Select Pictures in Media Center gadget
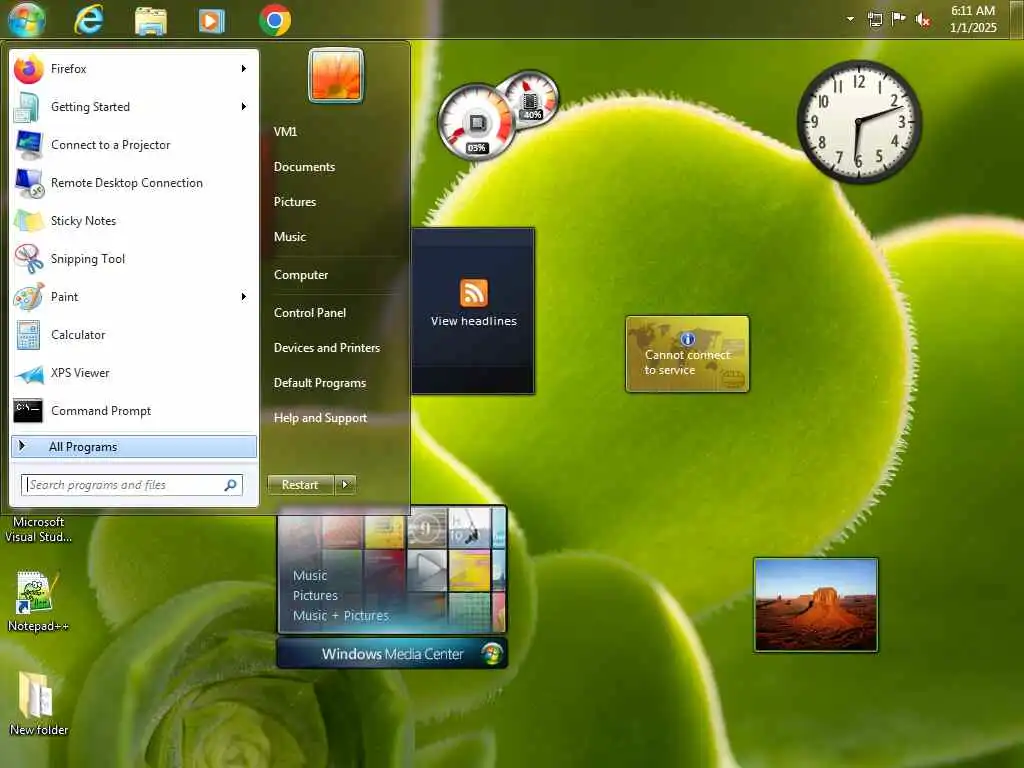 pos(315,596)
